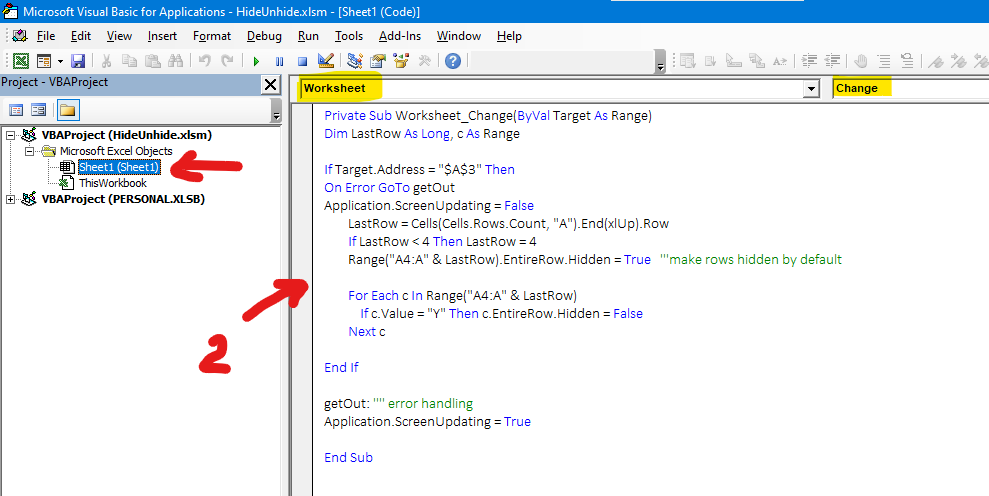989x496 pixels.
Task: Open the Tools menu
Action: click(349, 36)
